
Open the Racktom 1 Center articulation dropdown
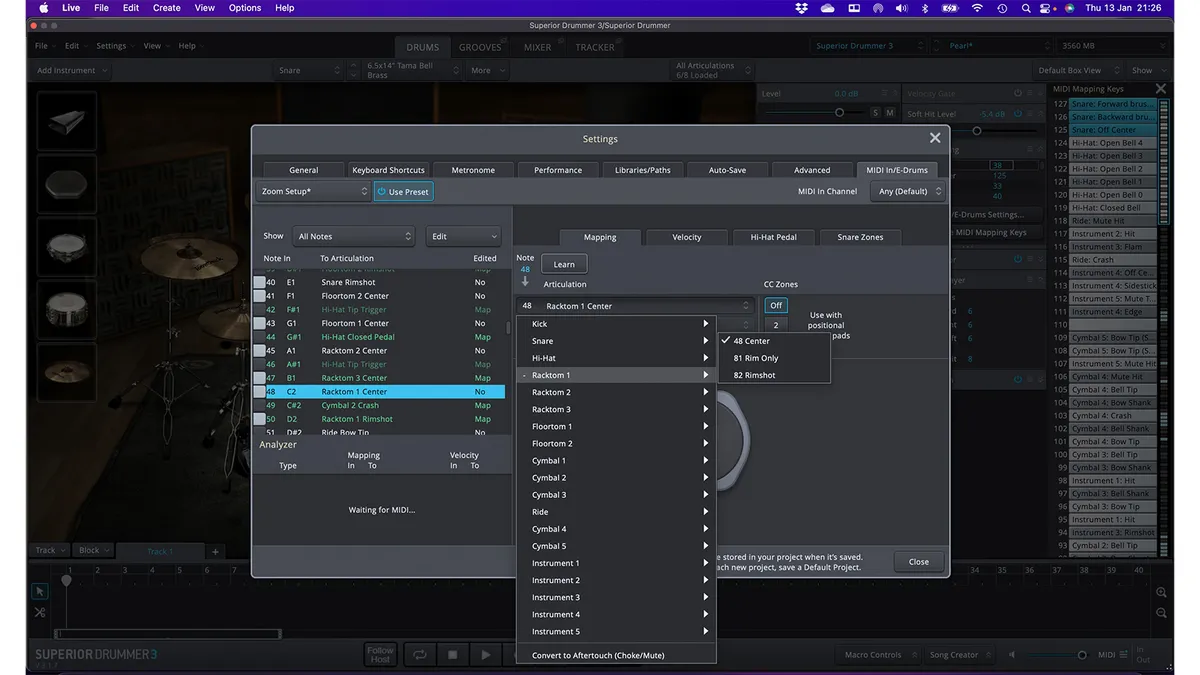(635, 306)
